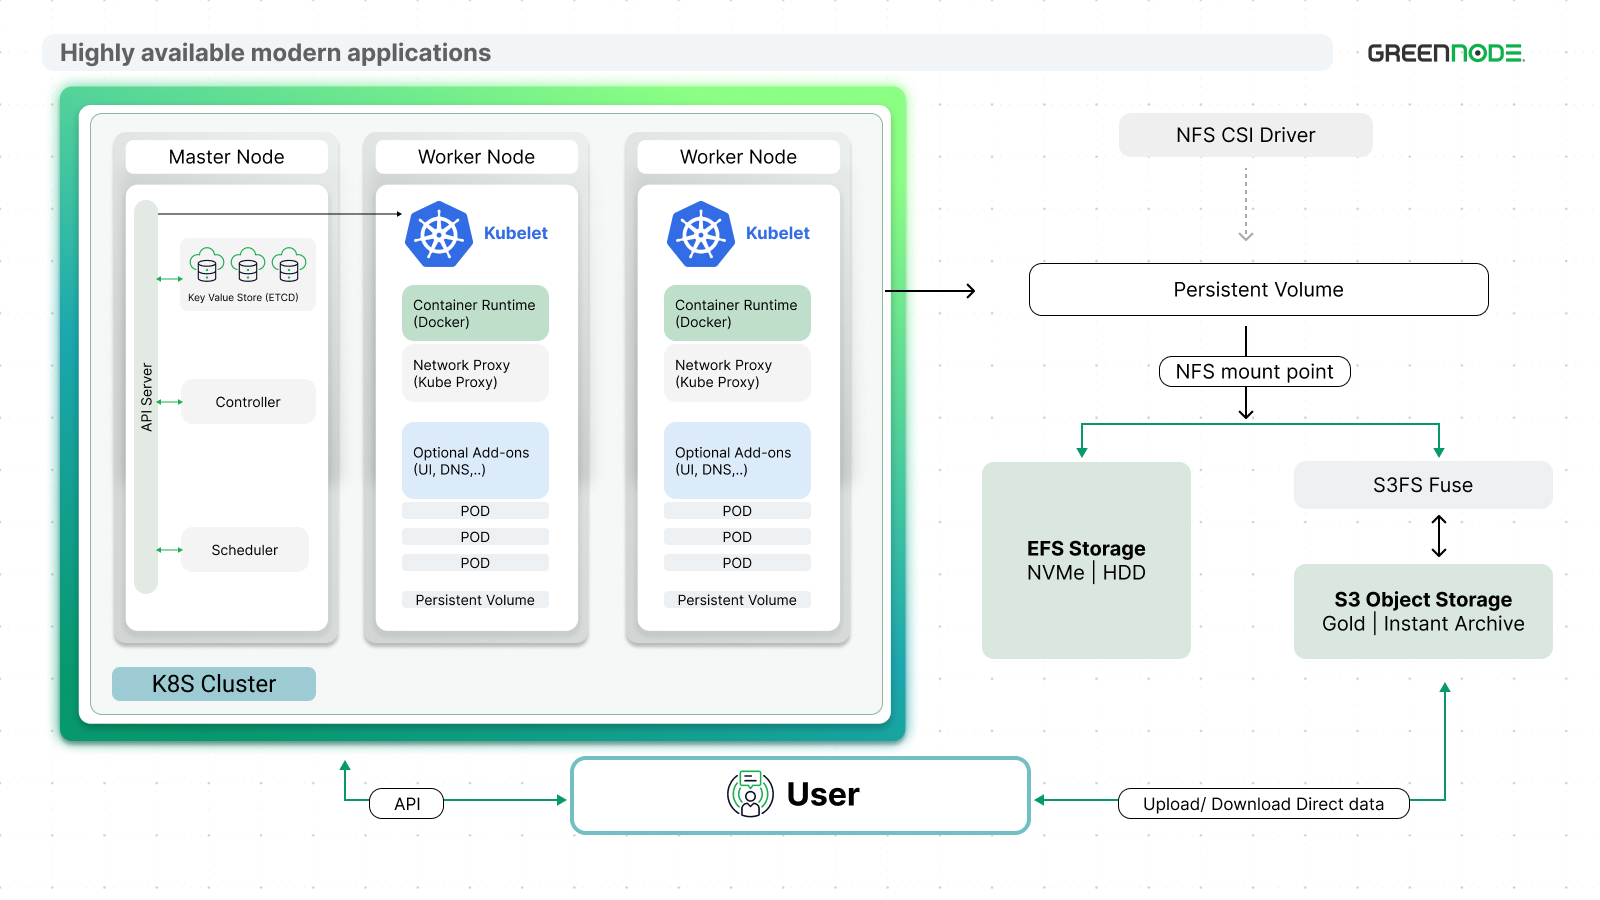Click the 'User' text label
Screen dimensions: 1600x900
click(823, 794)
